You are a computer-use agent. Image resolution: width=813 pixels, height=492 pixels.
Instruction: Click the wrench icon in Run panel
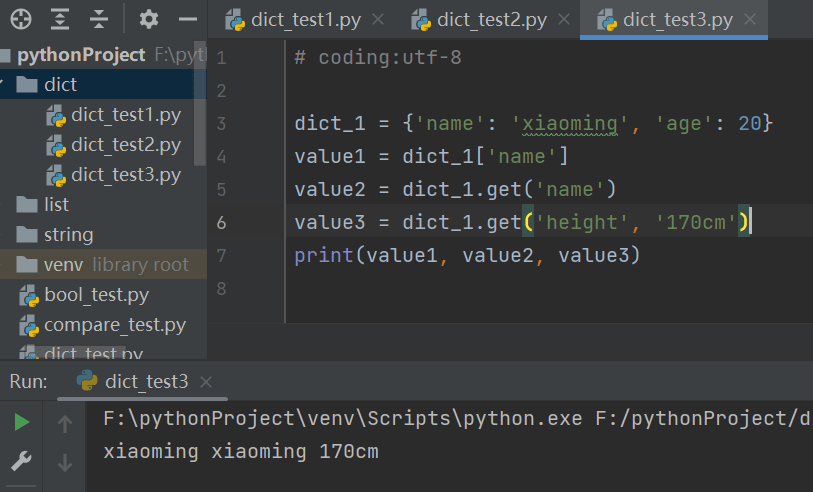click(21, 461)
